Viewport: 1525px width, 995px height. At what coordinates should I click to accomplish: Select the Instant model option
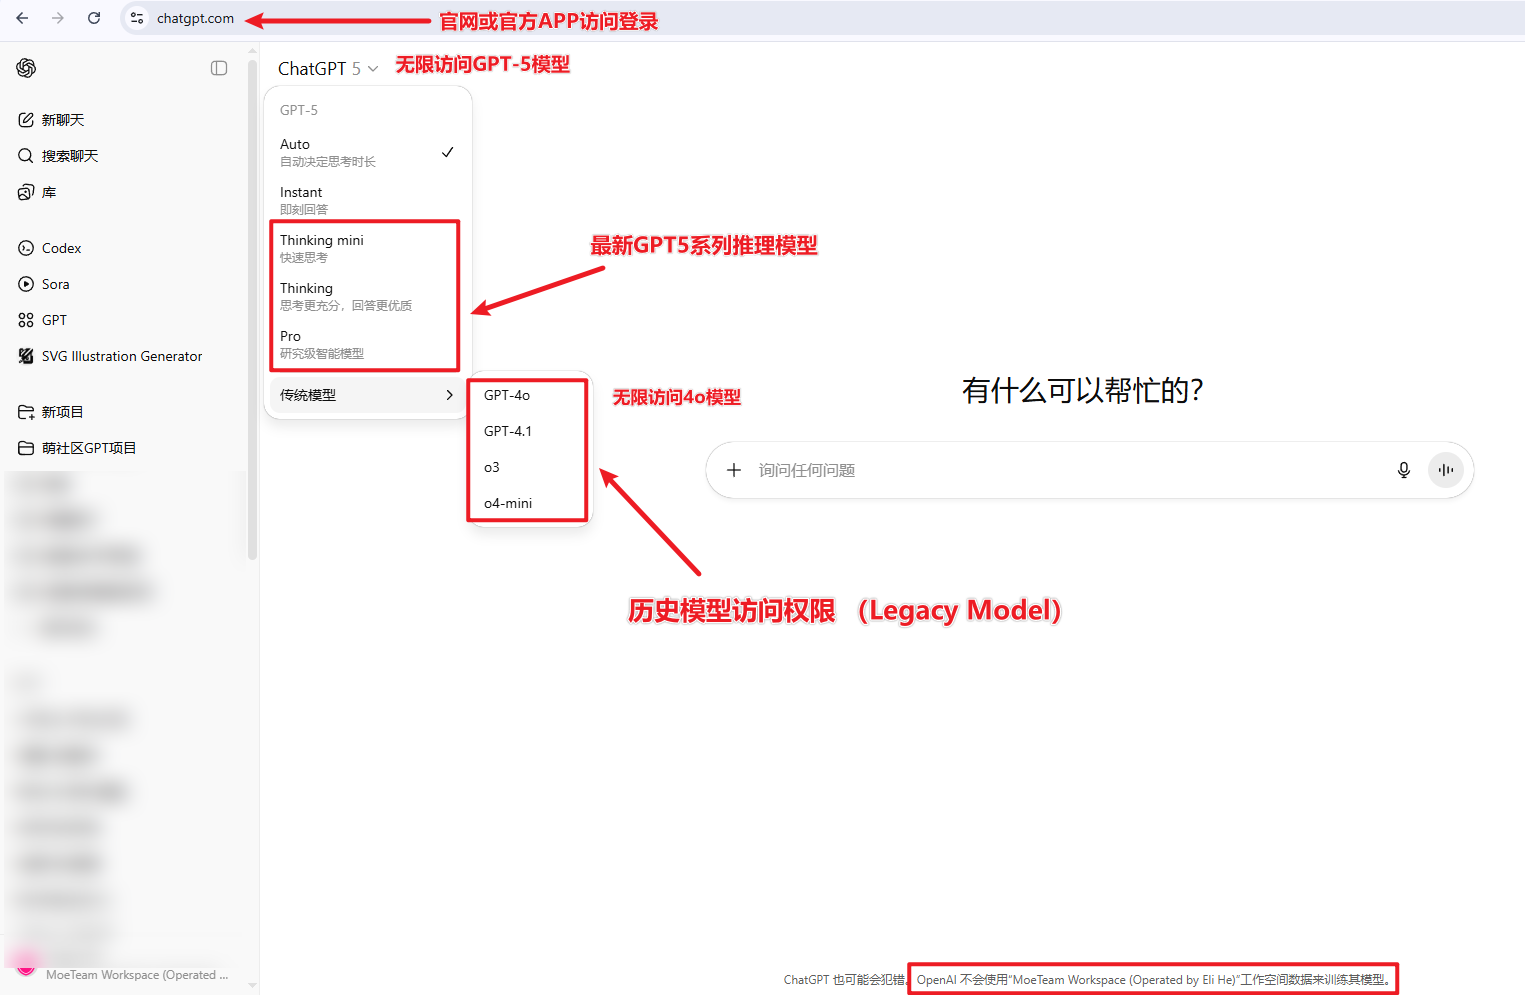[x=367, y=200]
